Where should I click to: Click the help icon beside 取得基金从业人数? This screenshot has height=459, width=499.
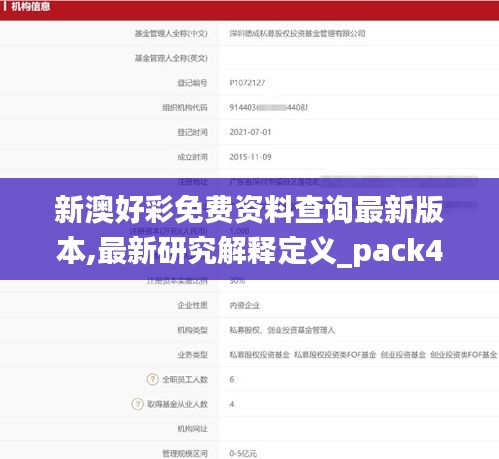137,404
